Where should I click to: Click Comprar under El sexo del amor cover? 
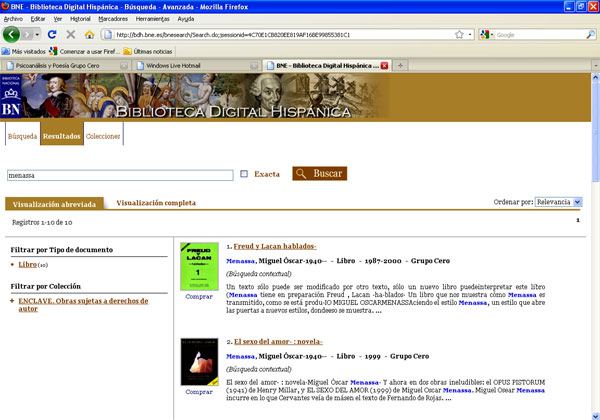click(x=199, y=392)
